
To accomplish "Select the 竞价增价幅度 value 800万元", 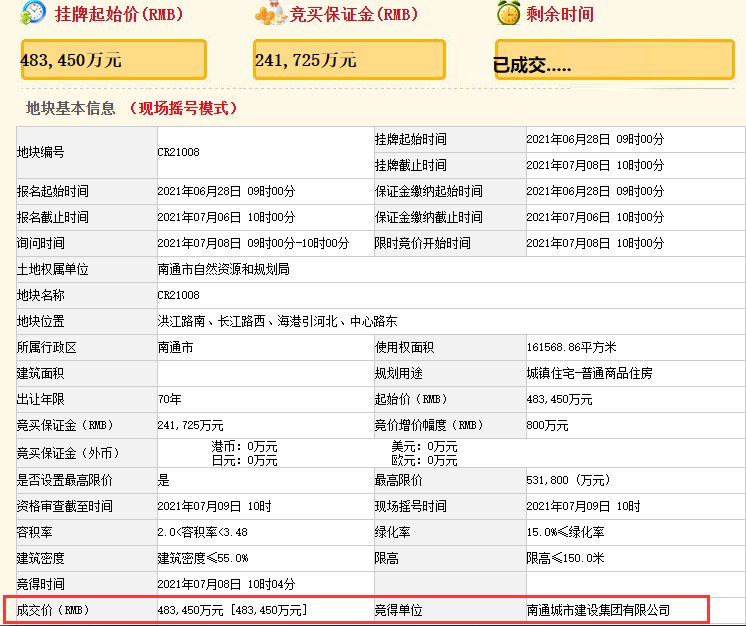I will tap(547, 425).
